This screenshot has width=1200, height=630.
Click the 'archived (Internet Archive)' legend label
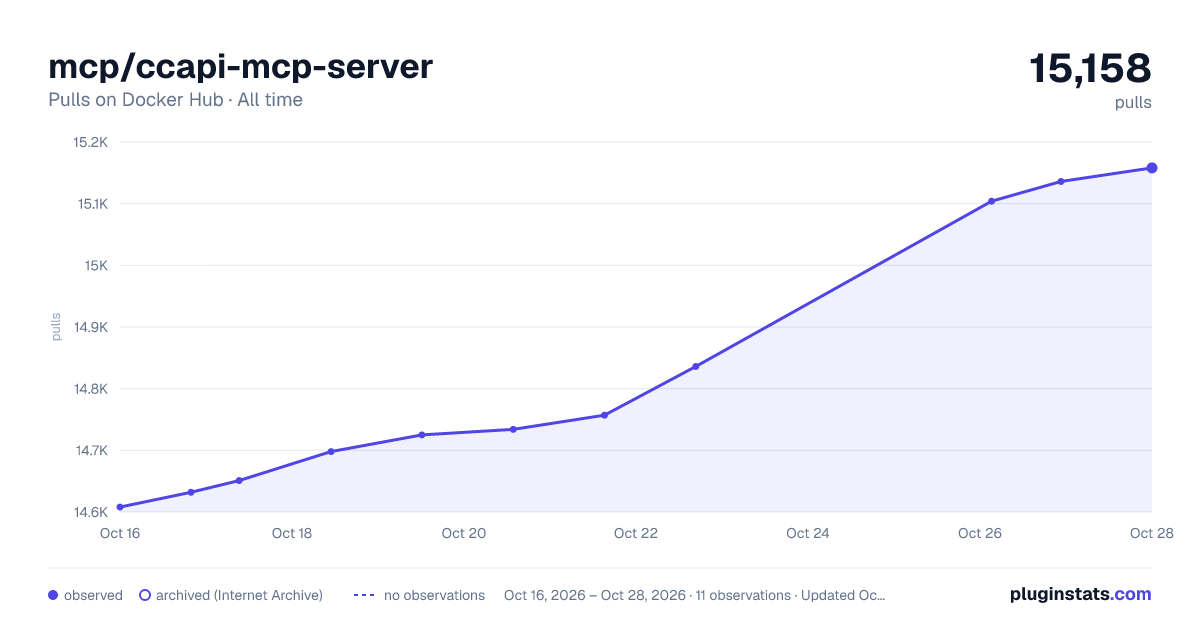pyautogui.click(x=239, y=595)
